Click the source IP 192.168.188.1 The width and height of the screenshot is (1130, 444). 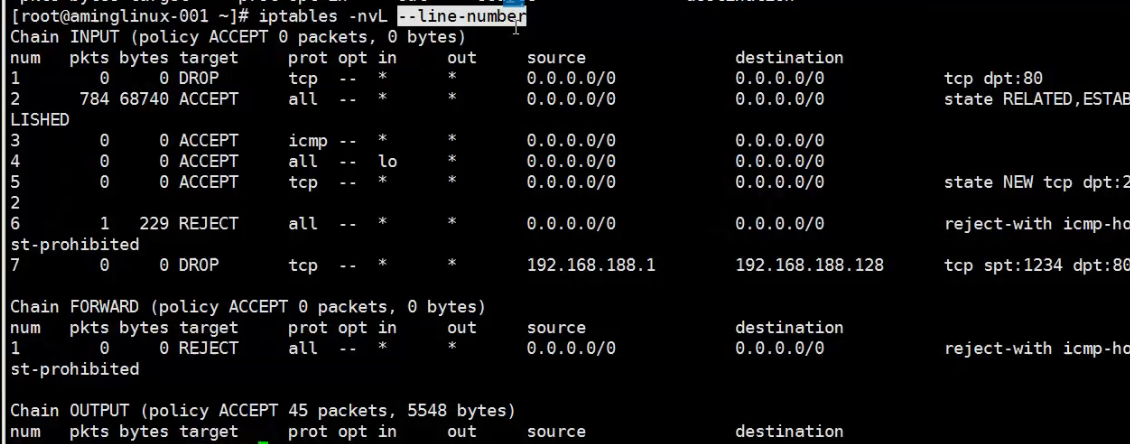coord(591,265)
